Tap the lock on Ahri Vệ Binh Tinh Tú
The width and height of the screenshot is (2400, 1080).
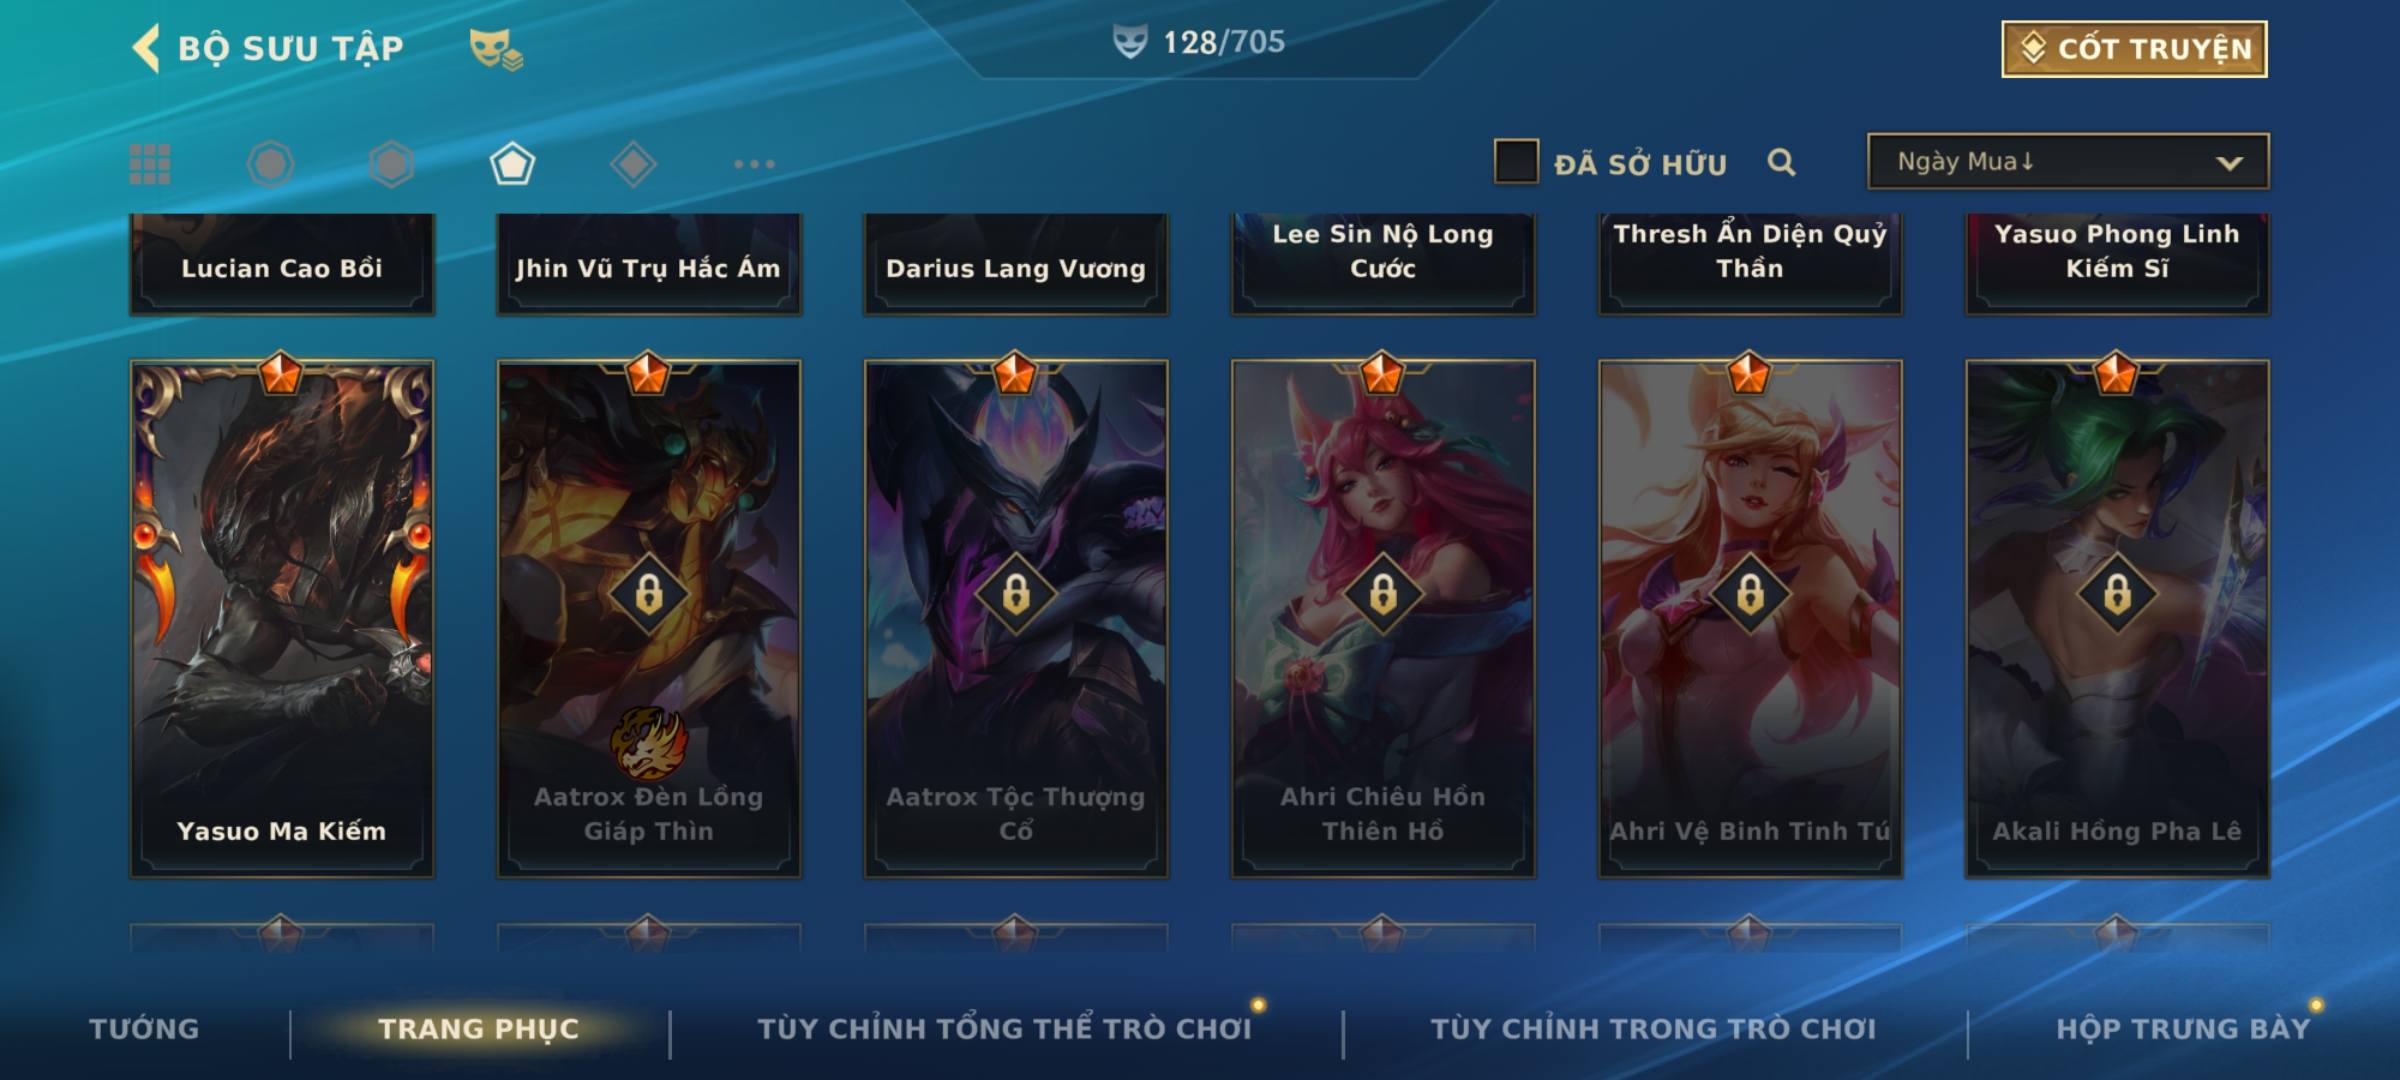click(1750, 594)
